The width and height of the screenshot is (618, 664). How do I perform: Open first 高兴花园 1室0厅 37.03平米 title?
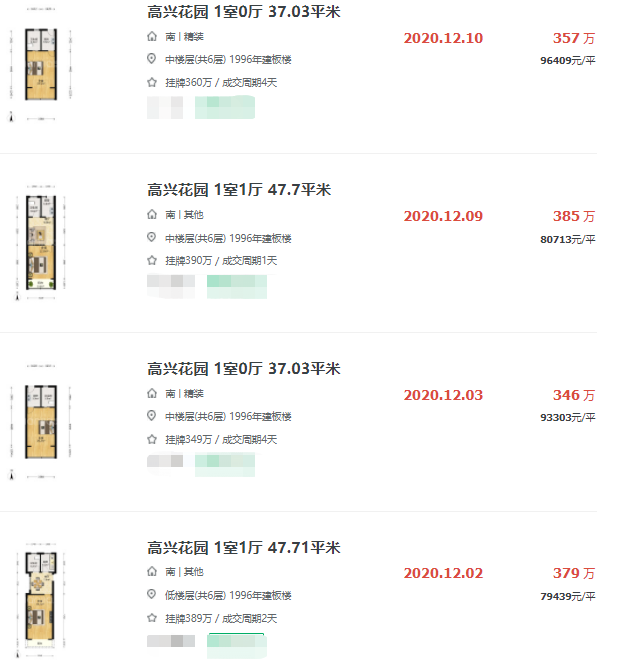tap(244, 11)
